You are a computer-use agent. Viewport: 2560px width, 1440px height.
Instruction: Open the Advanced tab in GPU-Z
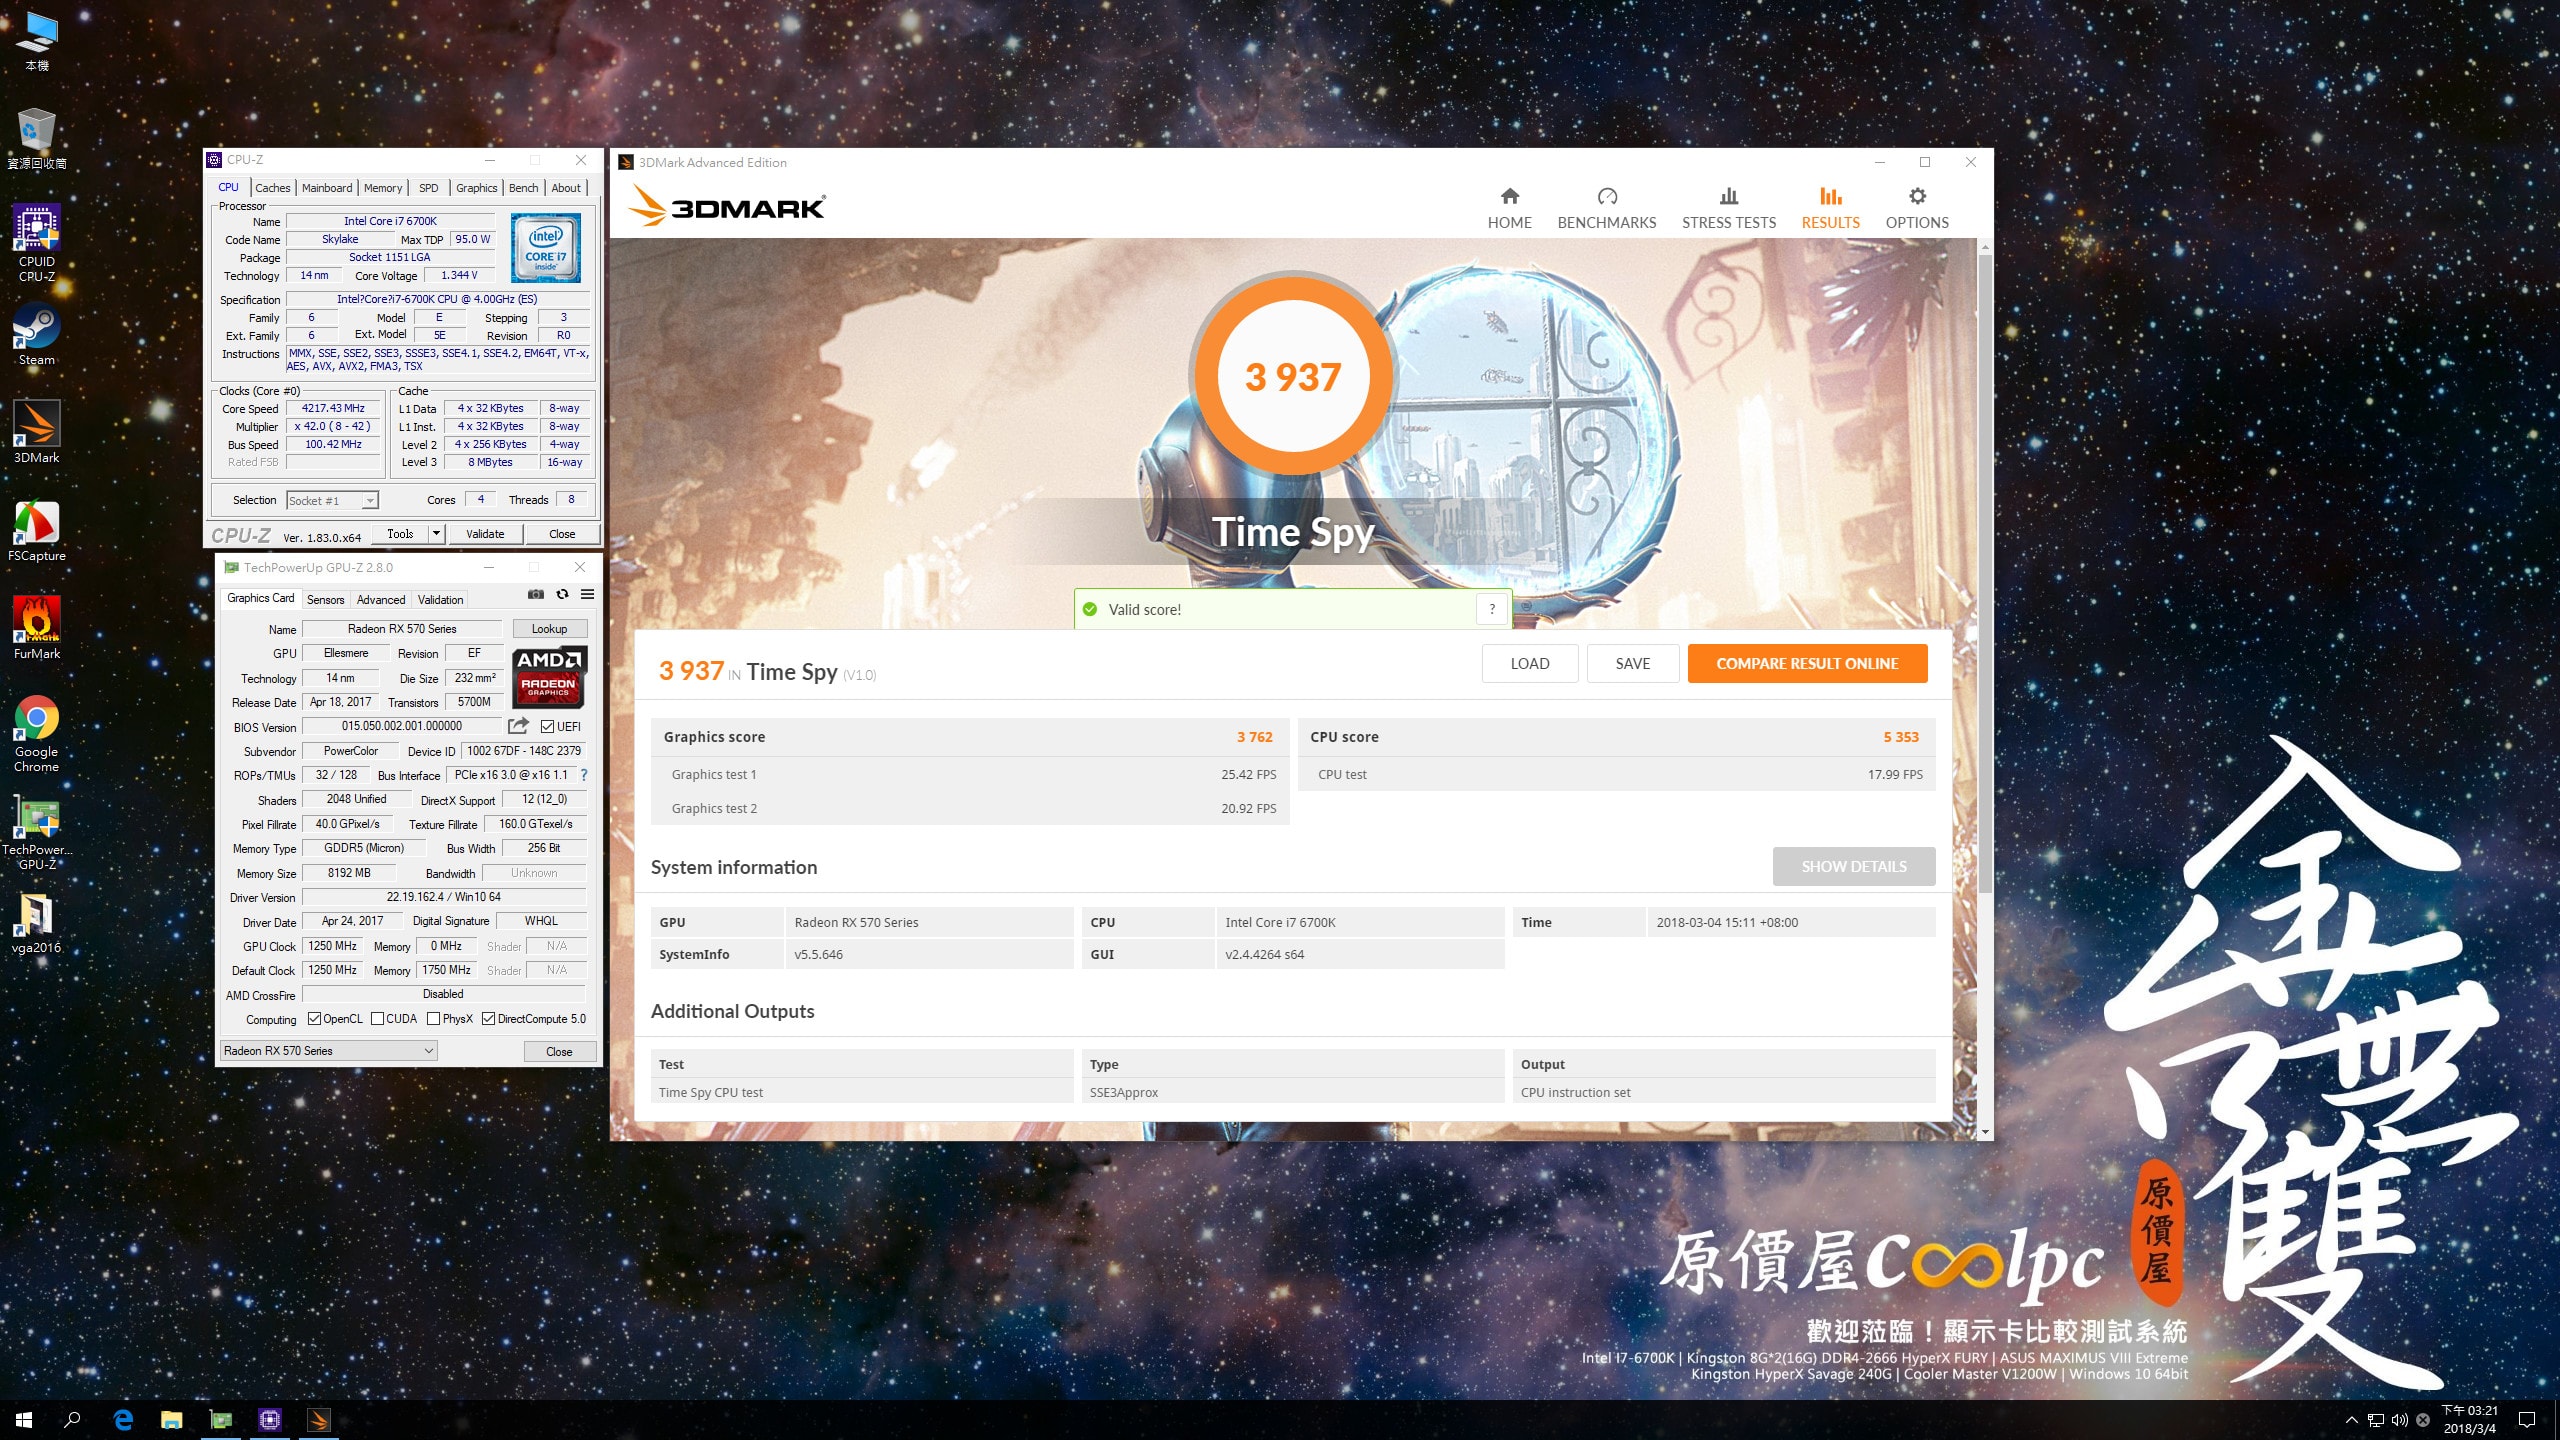(381, 600)
